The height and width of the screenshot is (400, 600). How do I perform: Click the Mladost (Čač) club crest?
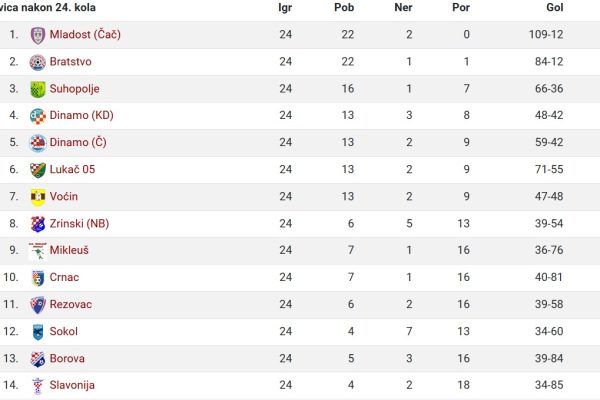[x=38, y=35]
